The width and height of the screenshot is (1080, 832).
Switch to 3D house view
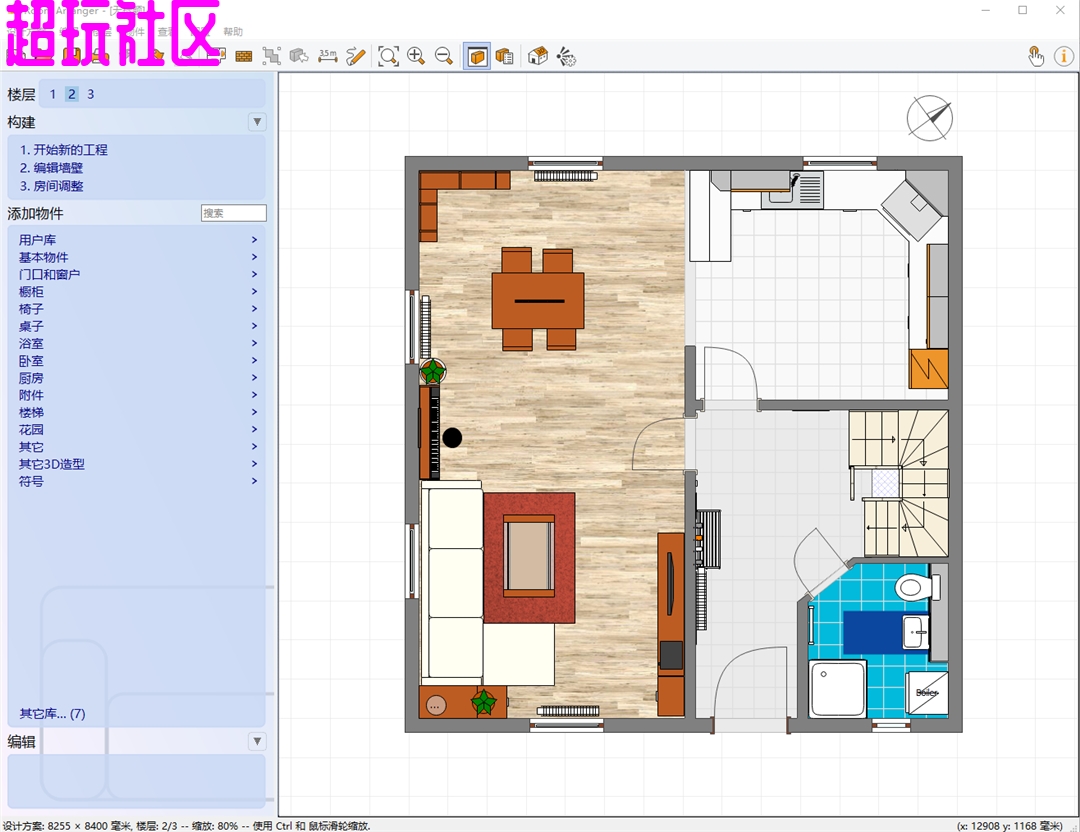[538, 56]
